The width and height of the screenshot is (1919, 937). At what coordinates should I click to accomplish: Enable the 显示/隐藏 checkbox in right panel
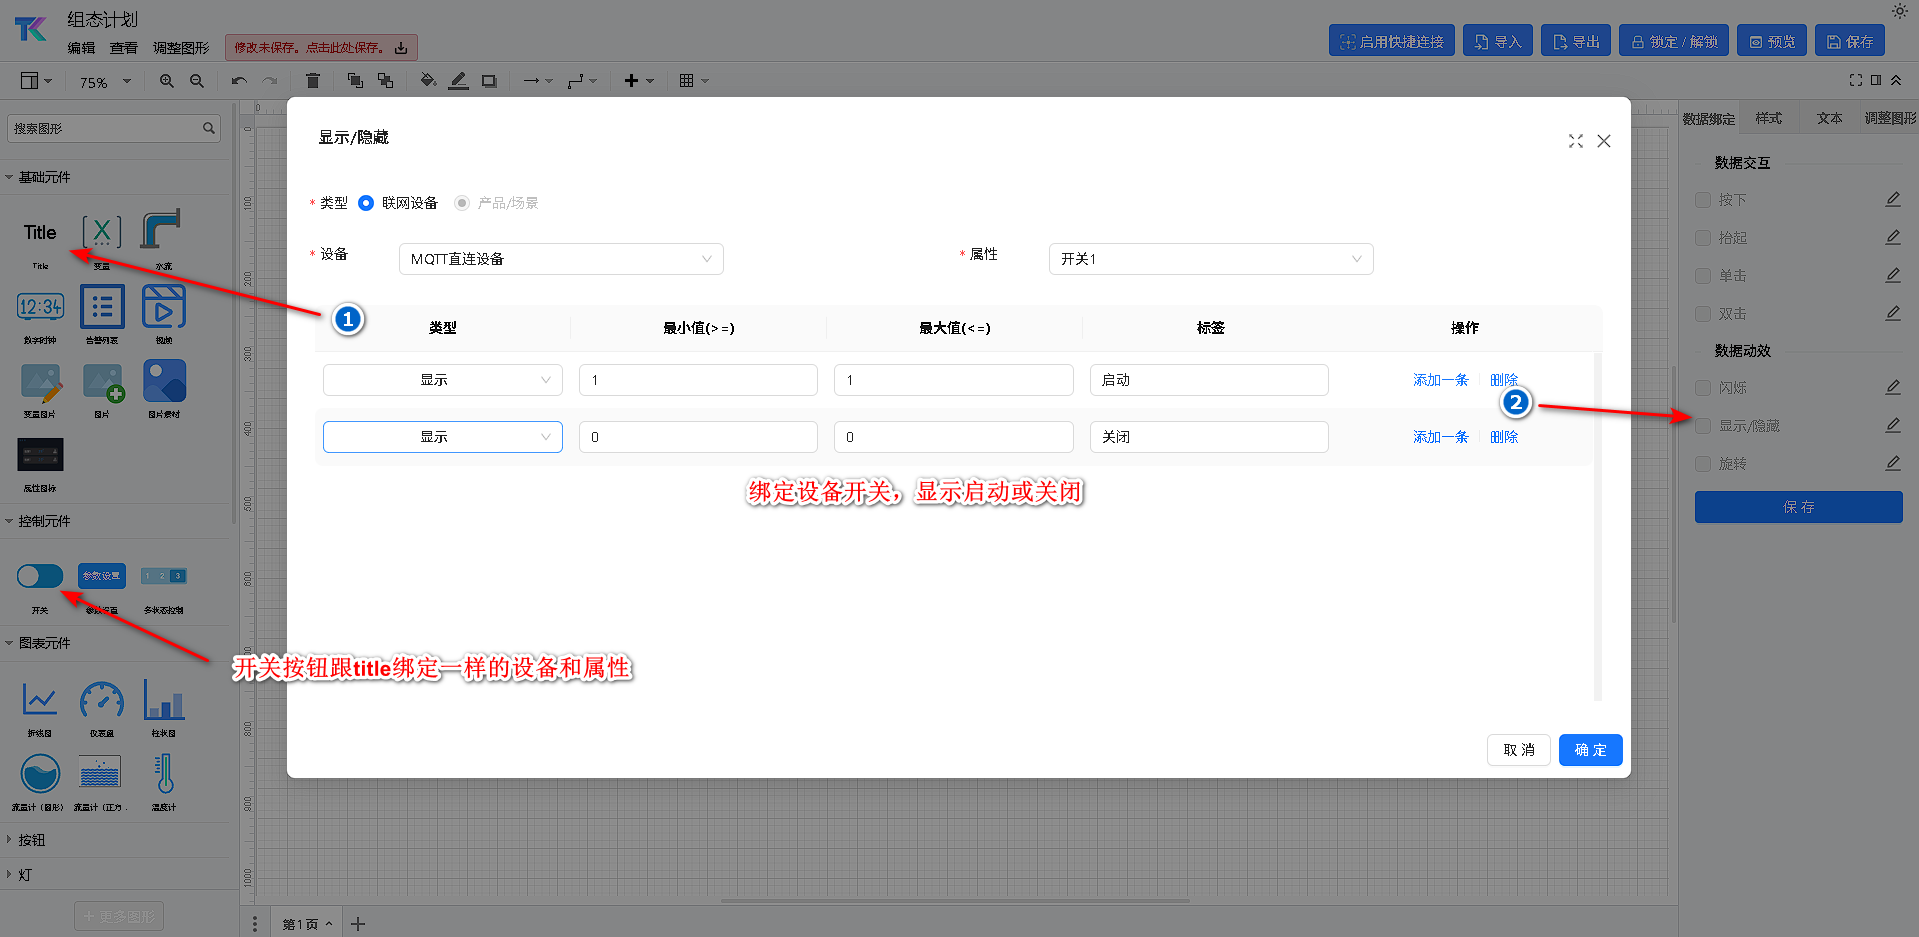click(x=1703, y=426)
